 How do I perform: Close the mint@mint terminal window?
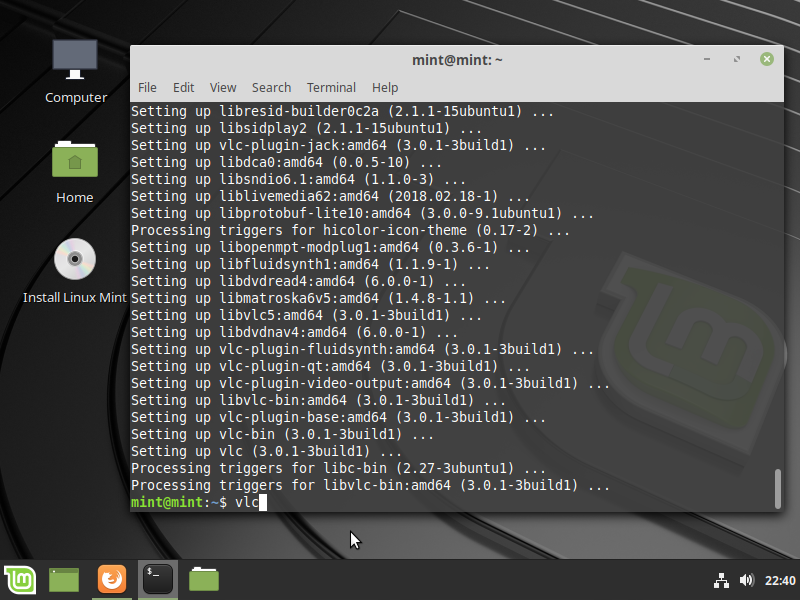[x=766, y=59]
